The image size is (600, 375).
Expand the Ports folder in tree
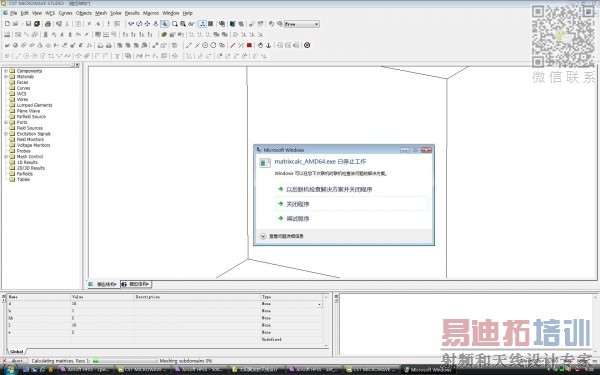[6, 122]
